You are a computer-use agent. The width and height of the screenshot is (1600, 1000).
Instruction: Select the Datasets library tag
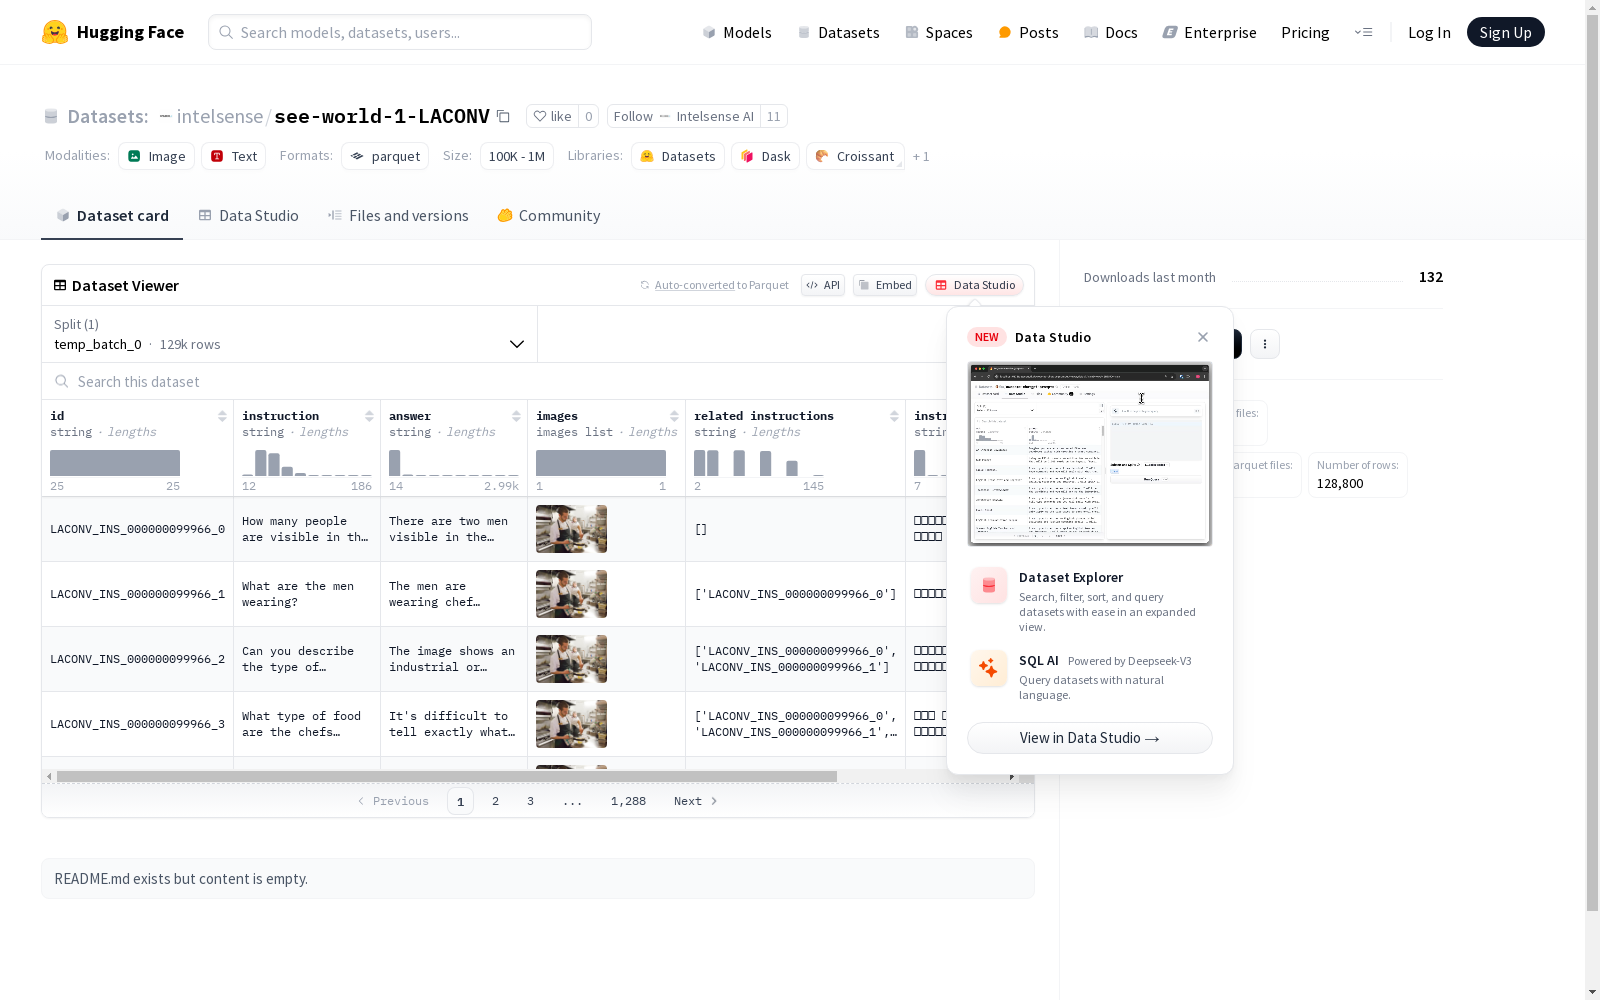[678, 156]
